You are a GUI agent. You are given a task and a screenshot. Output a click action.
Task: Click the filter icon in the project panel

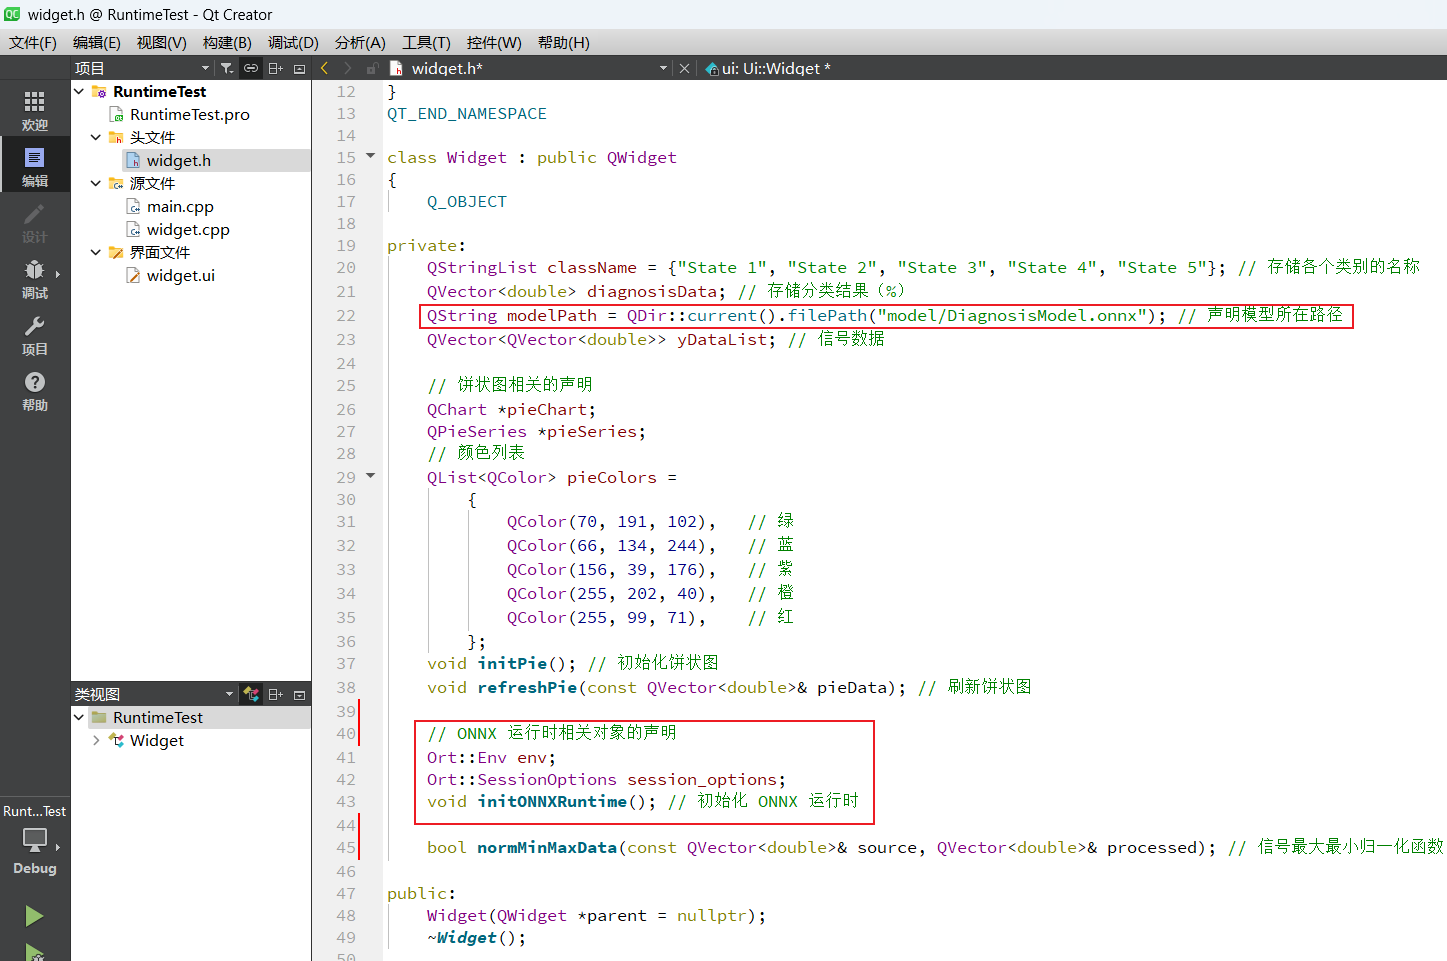tap(227, 68)
